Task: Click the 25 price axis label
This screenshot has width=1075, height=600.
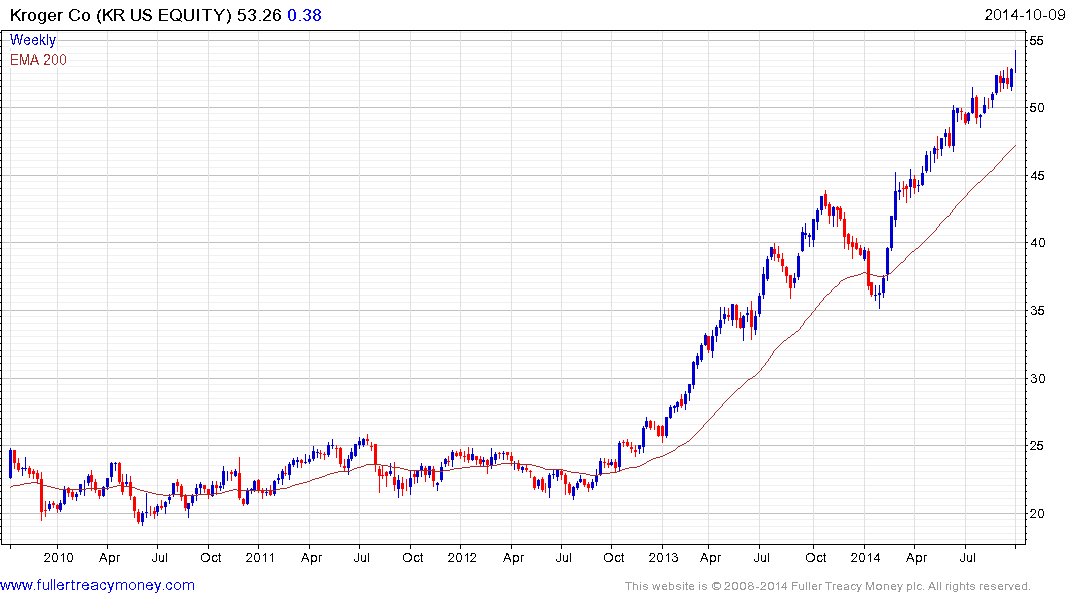Action: coord(1036,446)
